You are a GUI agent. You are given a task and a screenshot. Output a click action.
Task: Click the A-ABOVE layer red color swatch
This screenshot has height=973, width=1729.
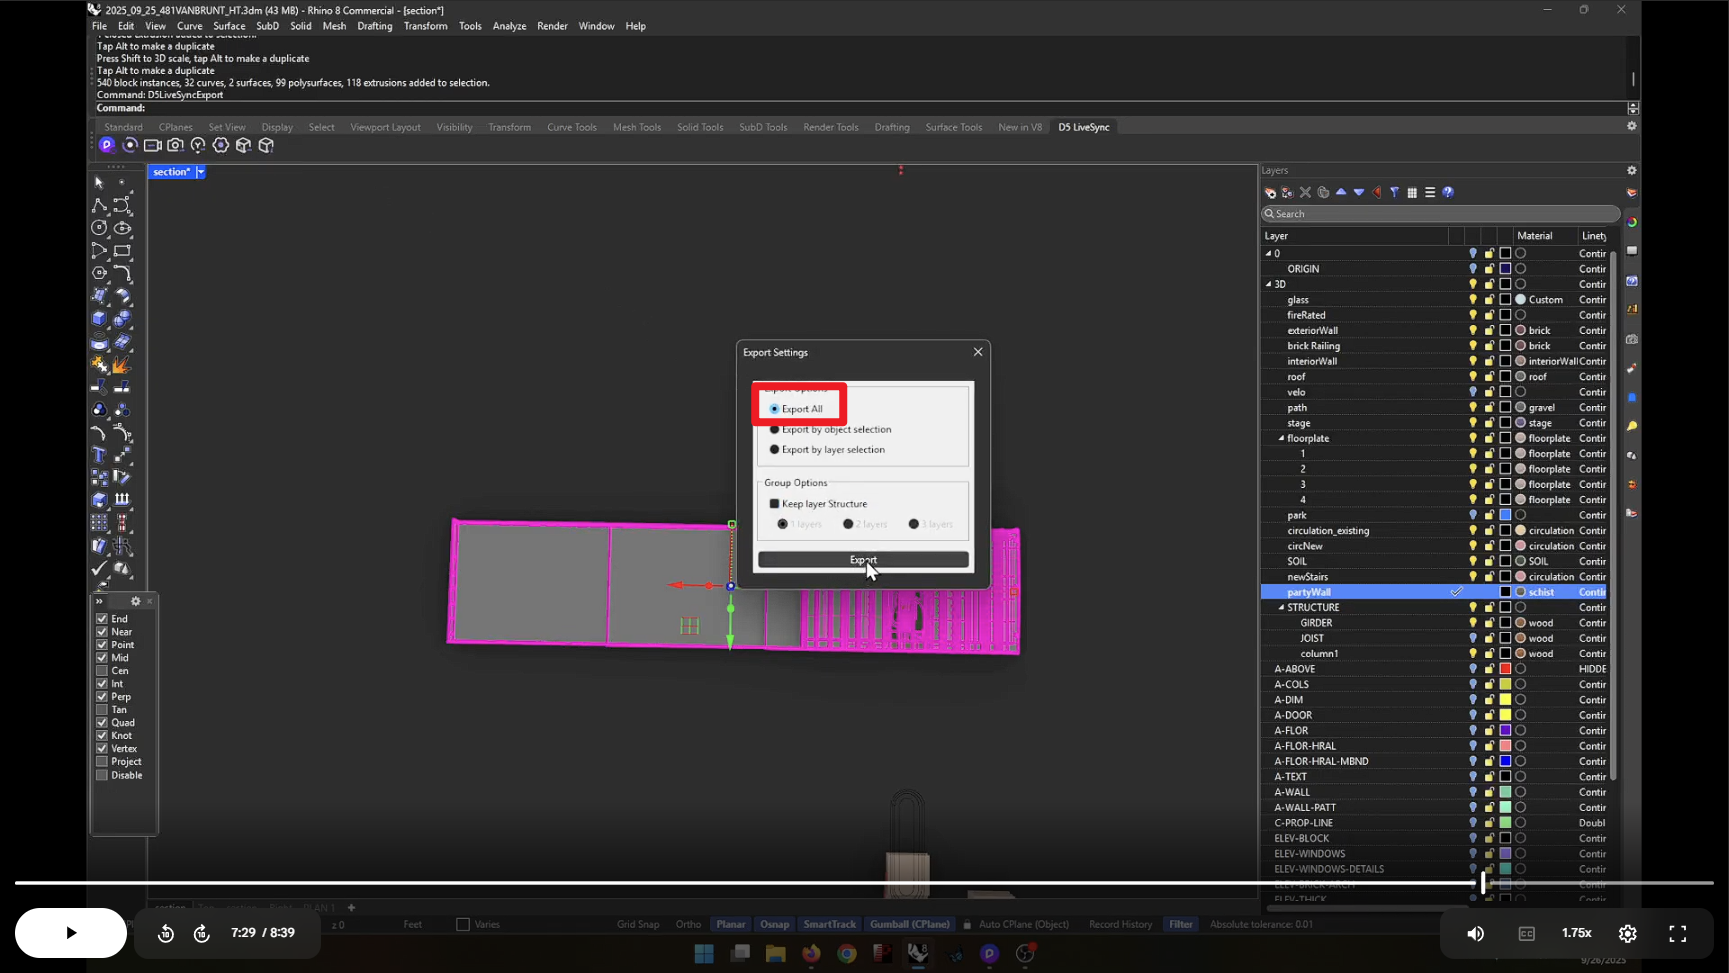coord(1504,669)
